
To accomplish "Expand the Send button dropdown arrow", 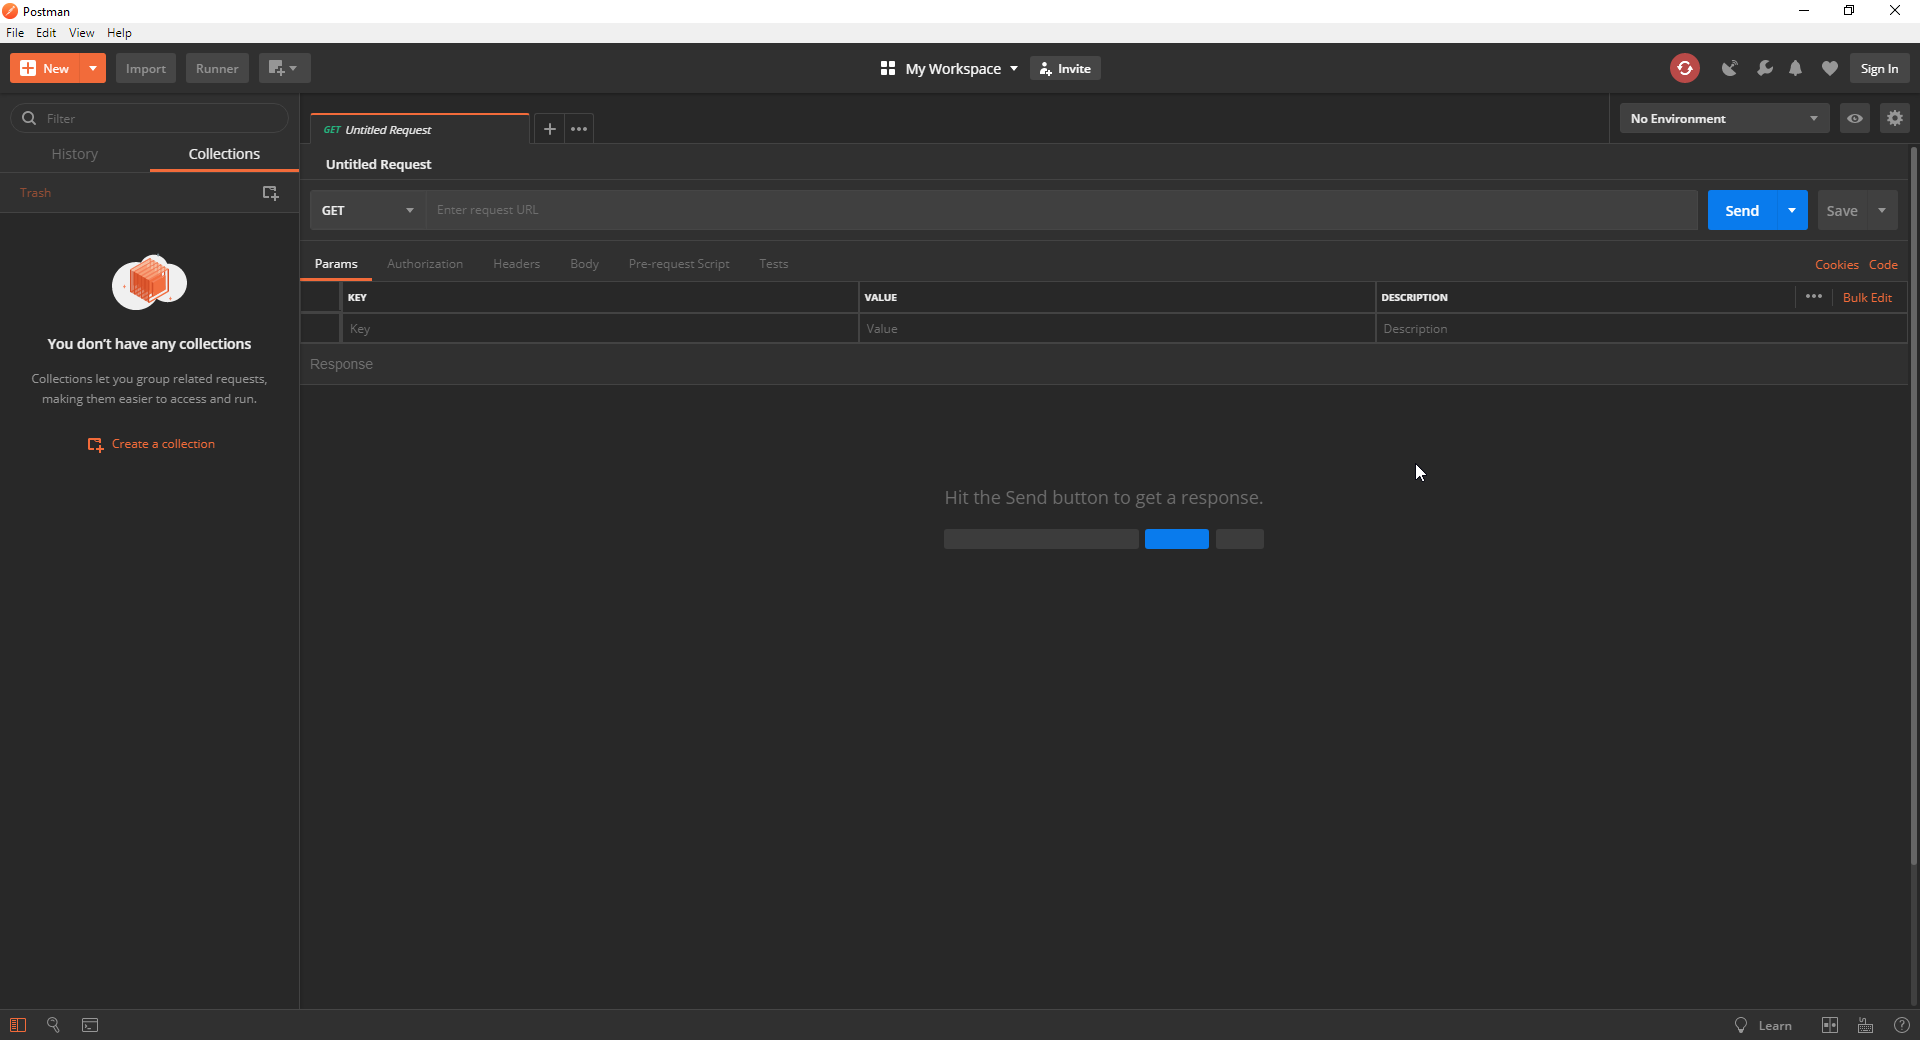I will coord(1792,210).
